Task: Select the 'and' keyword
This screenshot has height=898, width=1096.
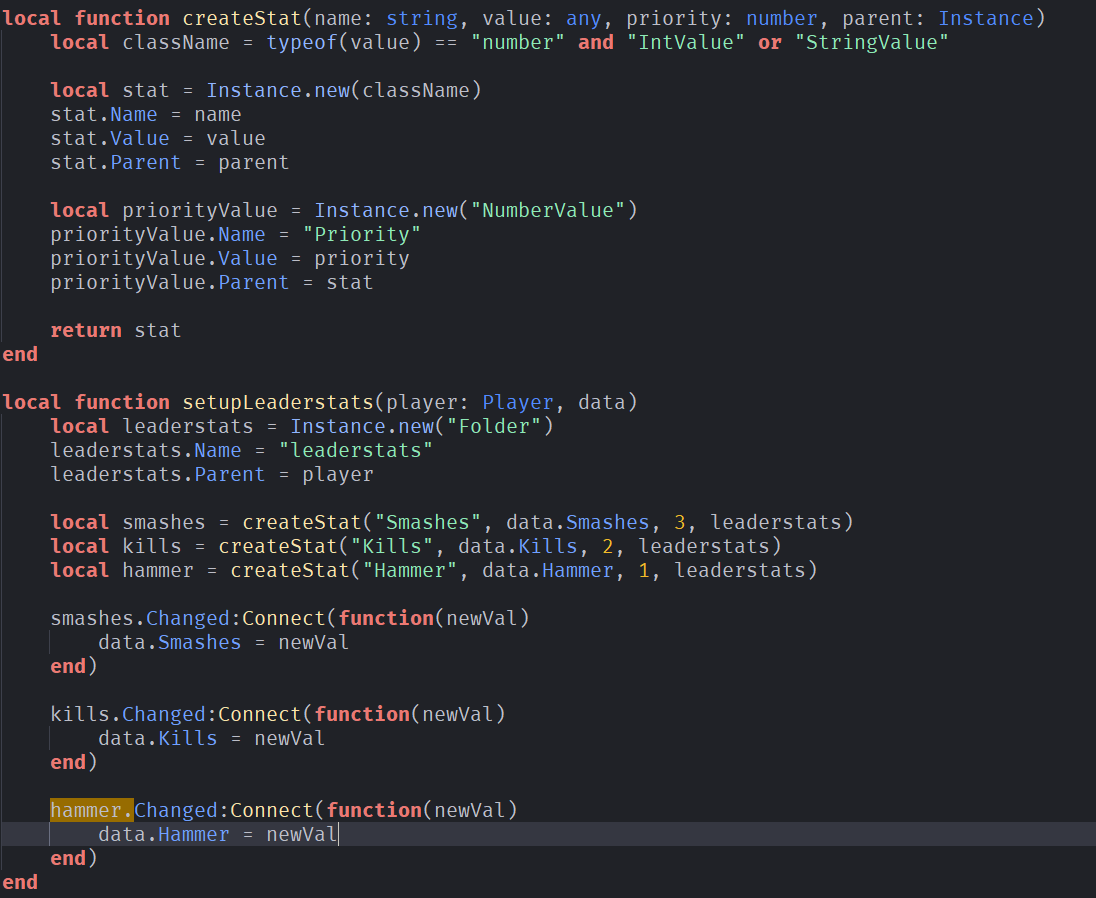Action: (596, 42)
